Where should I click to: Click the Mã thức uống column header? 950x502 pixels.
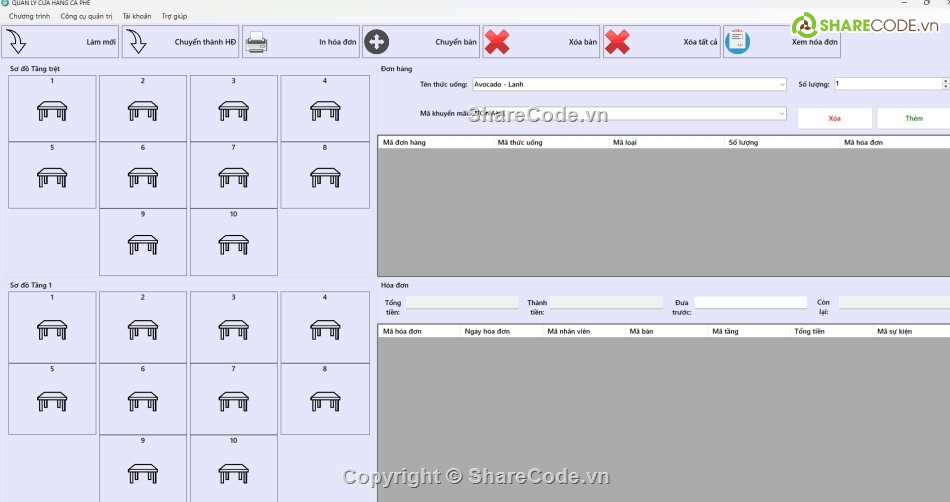pyautogui.click(x=520, y=143)
